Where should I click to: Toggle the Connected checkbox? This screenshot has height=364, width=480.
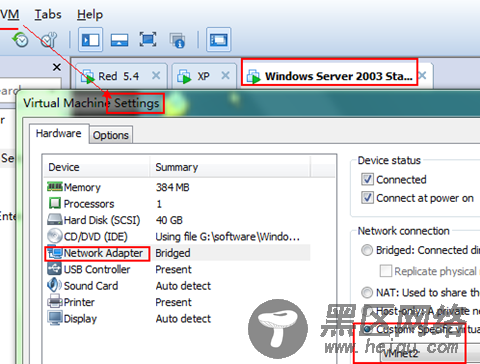tap(367, 179)
